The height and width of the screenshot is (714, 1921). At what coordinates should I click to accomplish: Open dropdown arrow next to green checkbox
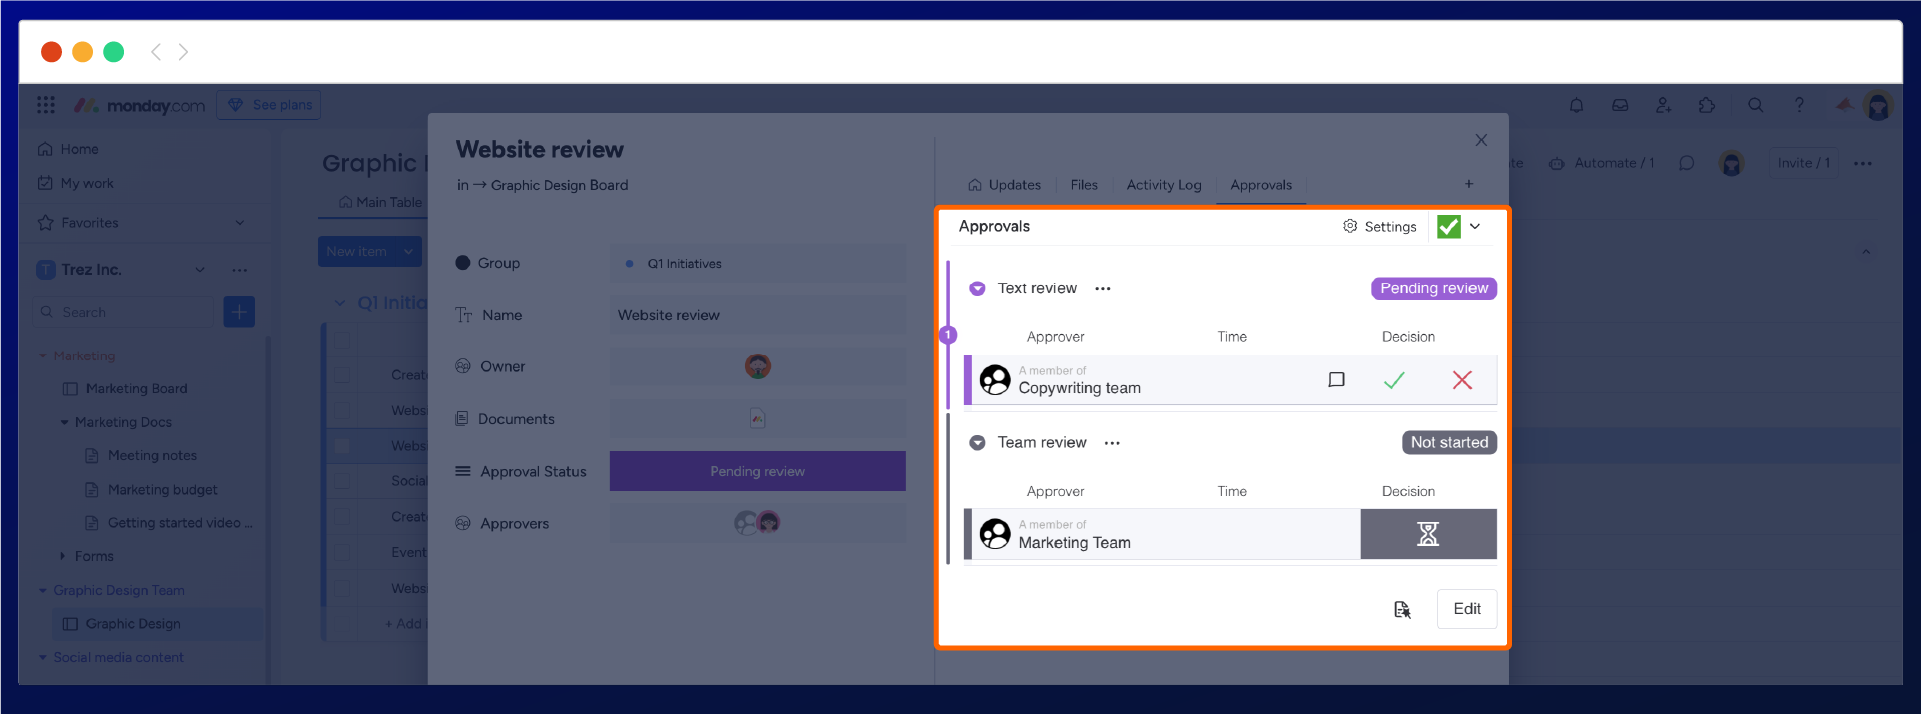(x=1475, y=227)
